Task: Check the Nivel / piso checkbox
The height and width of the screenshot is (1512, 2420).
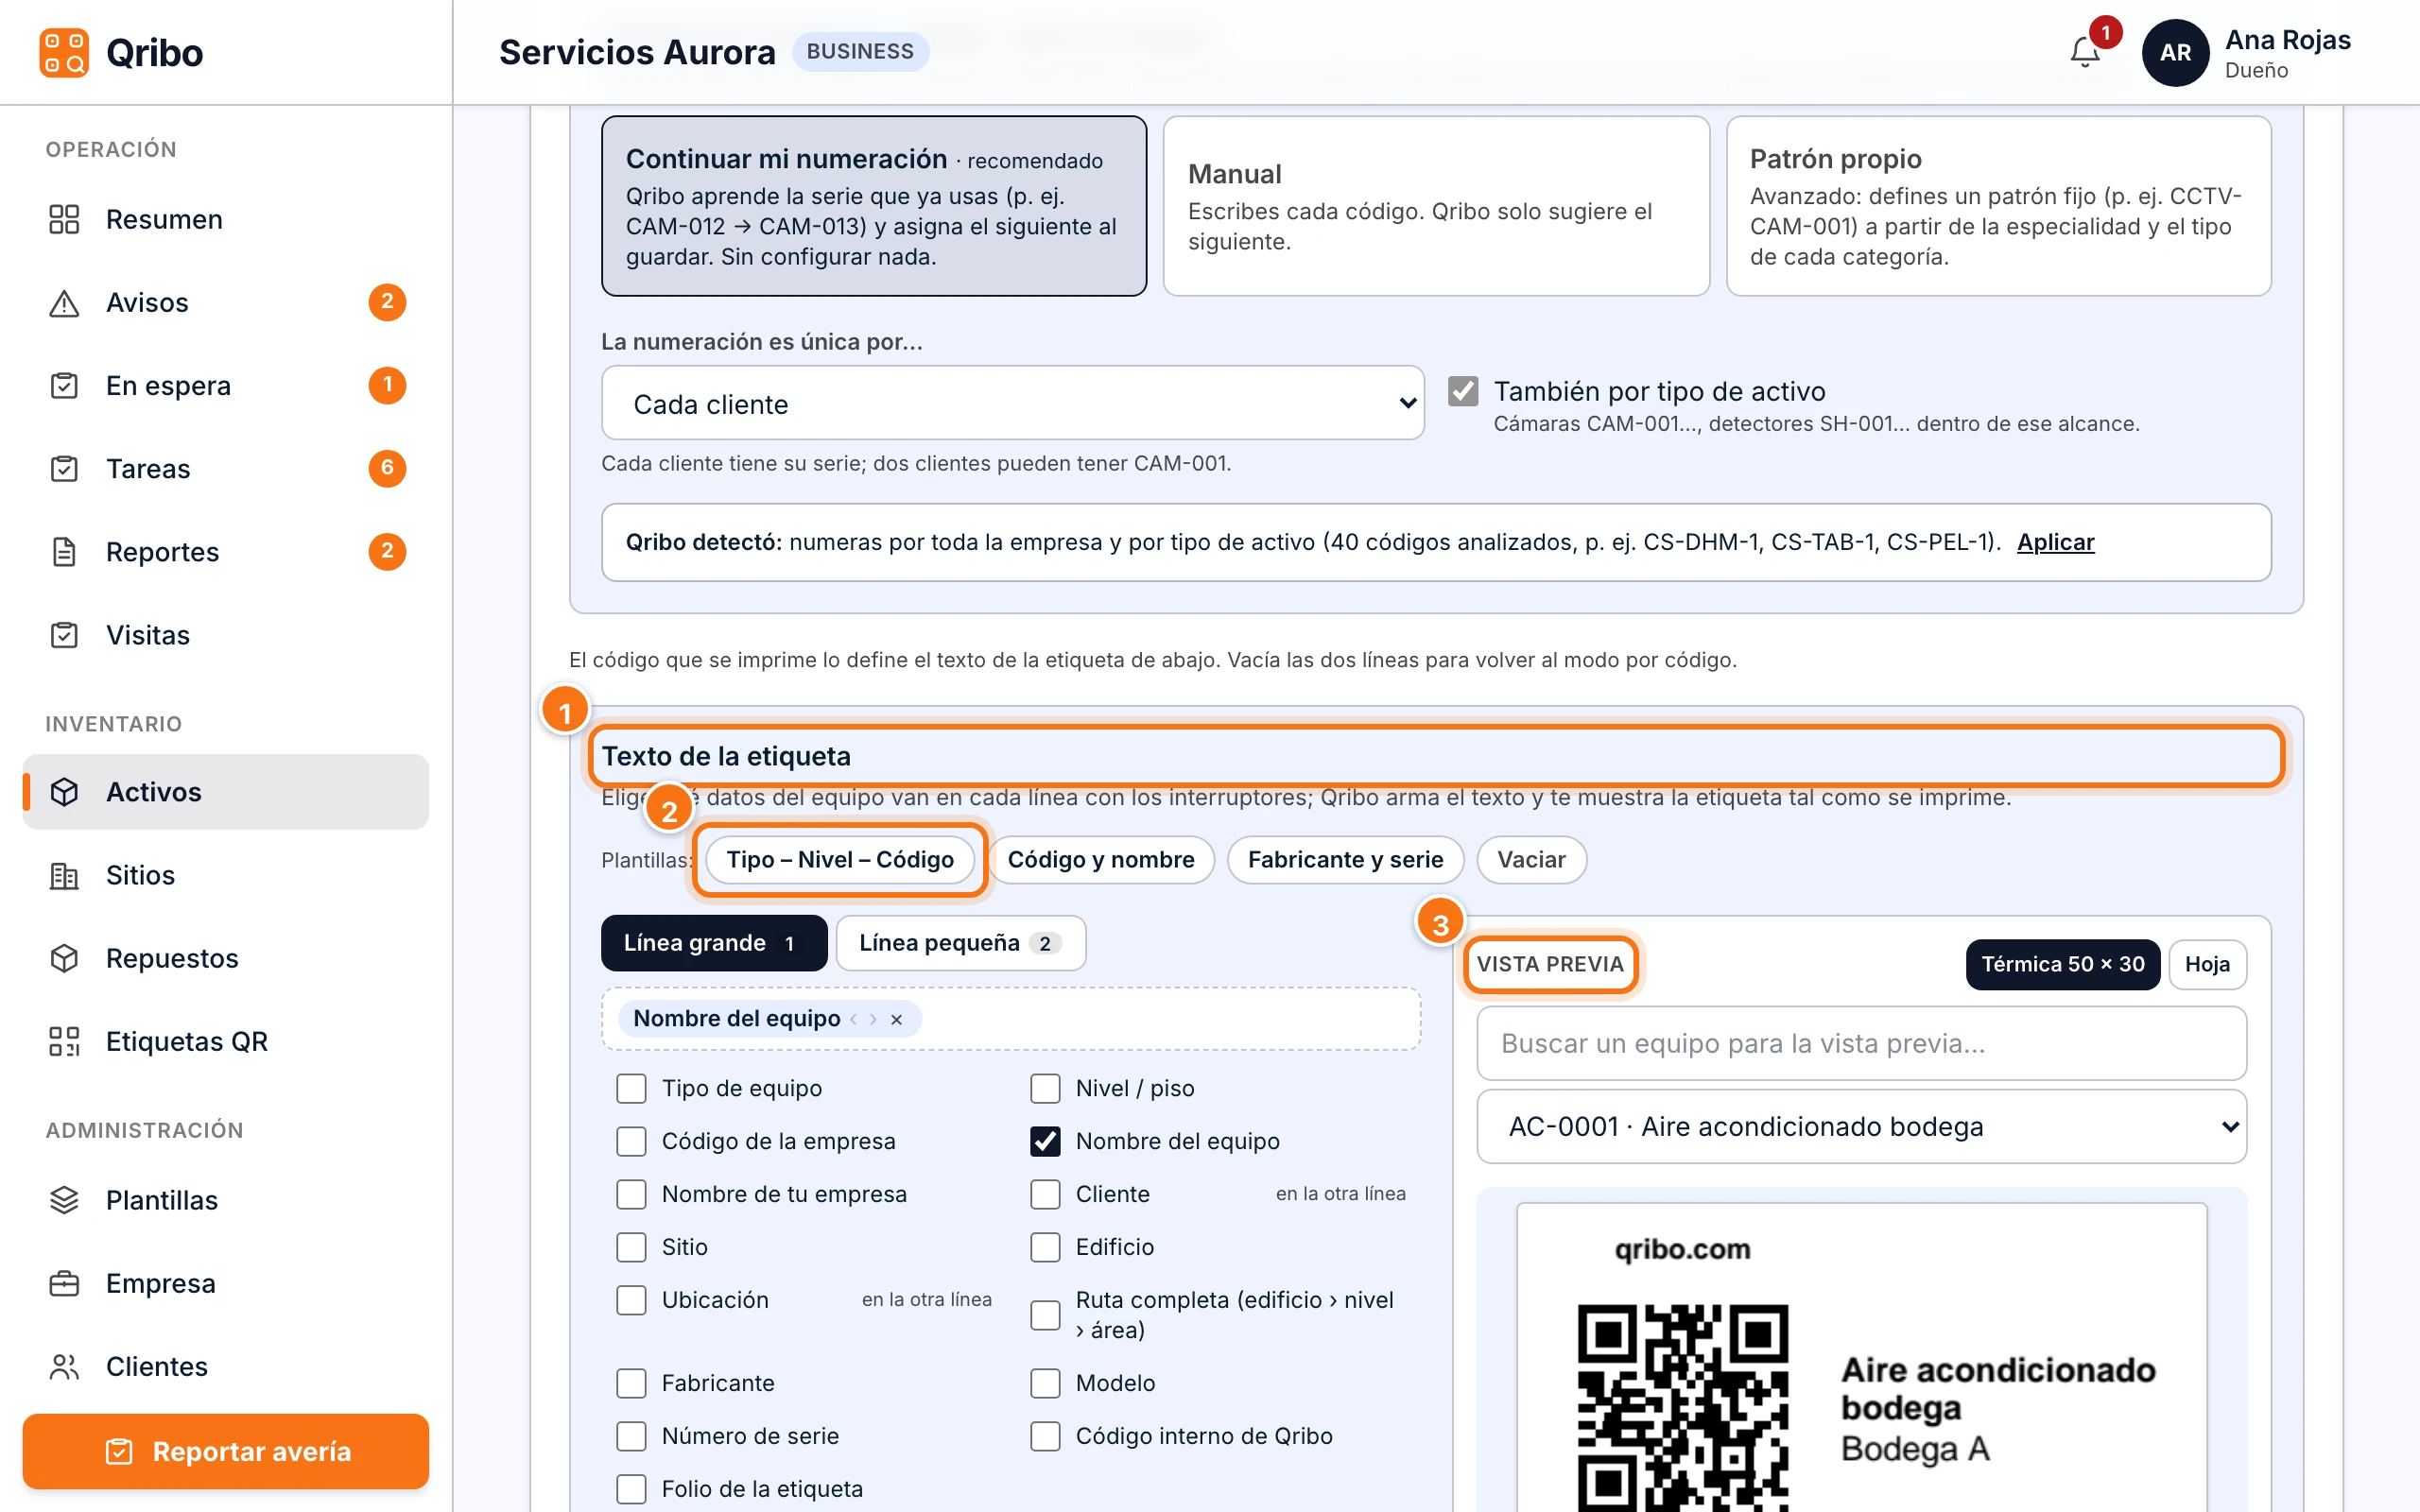Action: 1045,1088
